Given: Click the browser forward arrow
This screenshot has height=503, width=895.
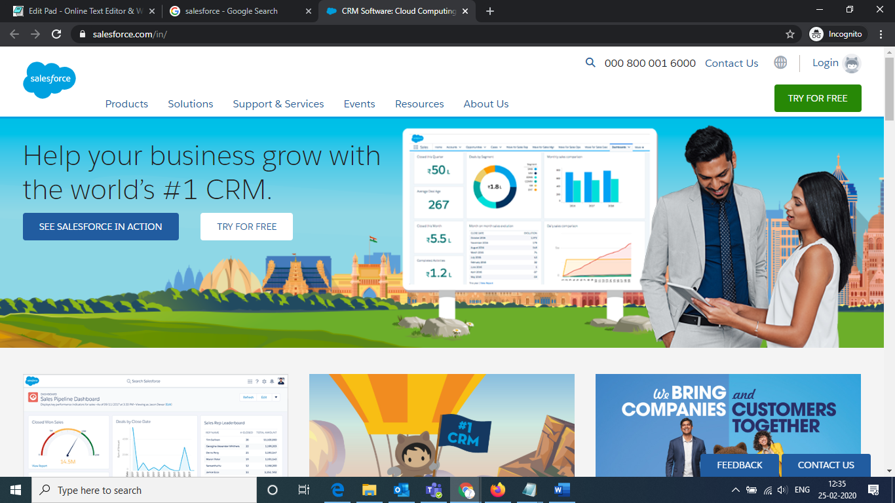Looking at the screenshot, I should click(x=35, y=34).
